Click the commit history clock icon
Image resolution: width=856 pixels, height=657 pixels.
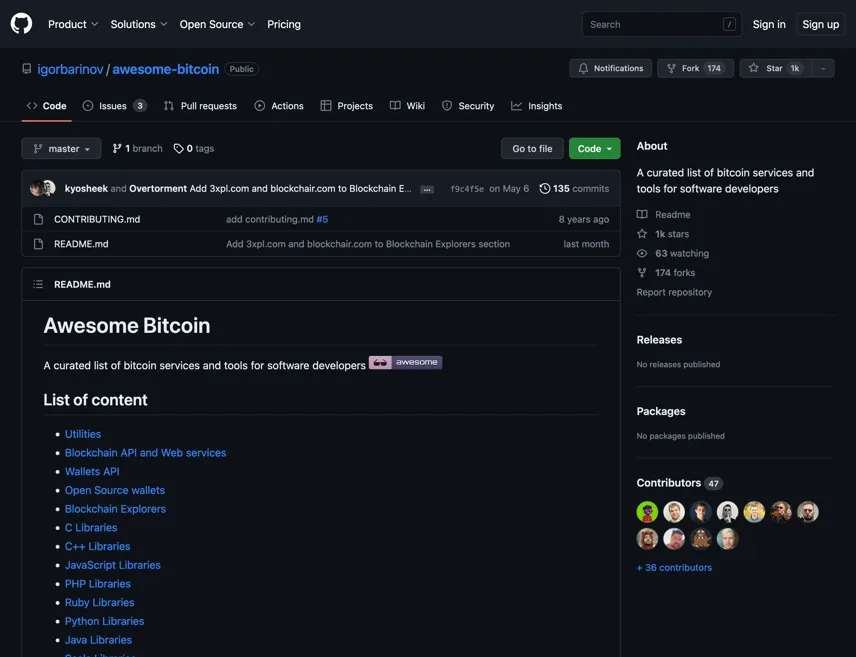(x=544, y=188)
